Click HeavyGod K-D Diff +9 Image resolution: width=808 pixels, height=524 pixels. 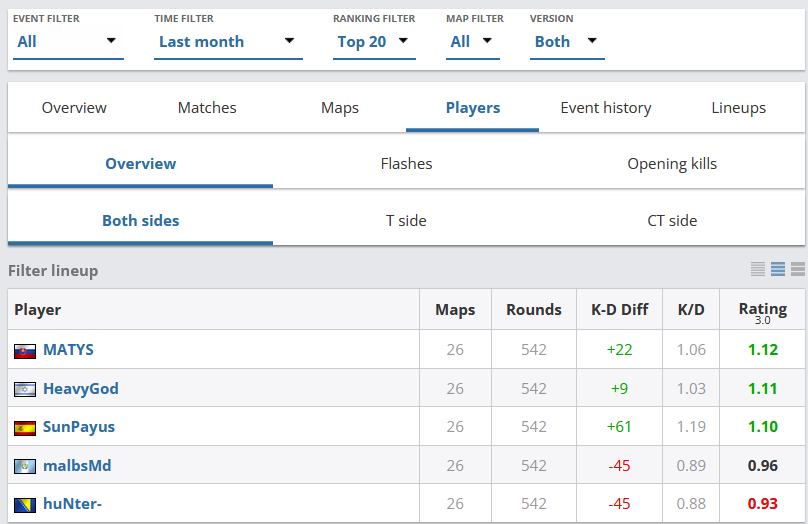click(619, 388)
